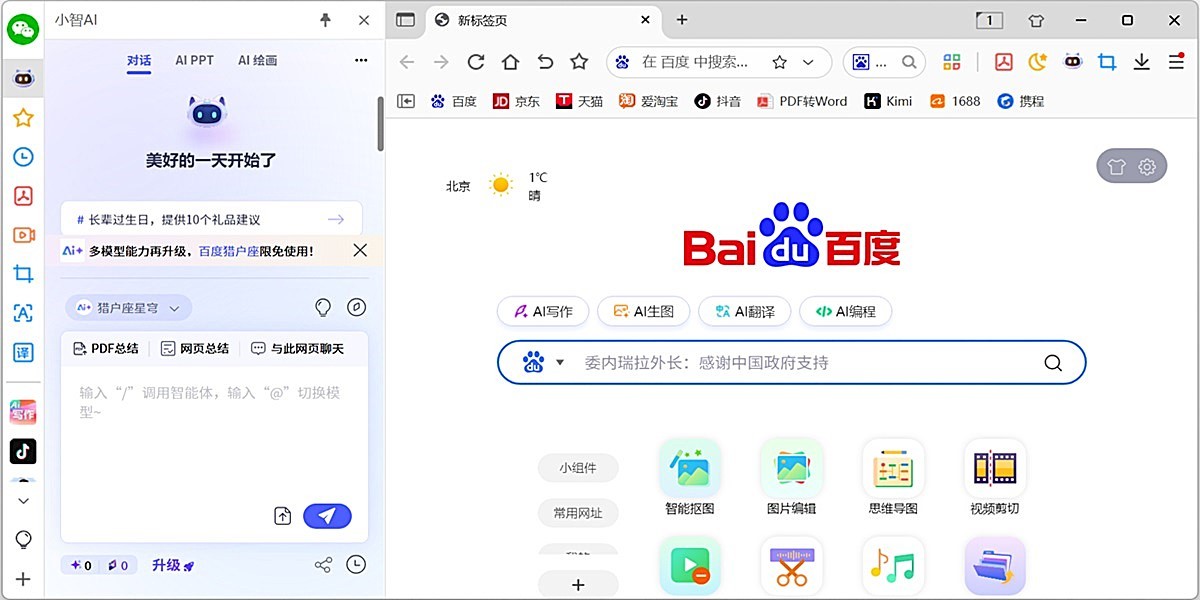Screen dimensions: 1200x600
Task: Select the 译 translate tool in the sidebar
Action: pyautogui.click(x=23, y=352)
